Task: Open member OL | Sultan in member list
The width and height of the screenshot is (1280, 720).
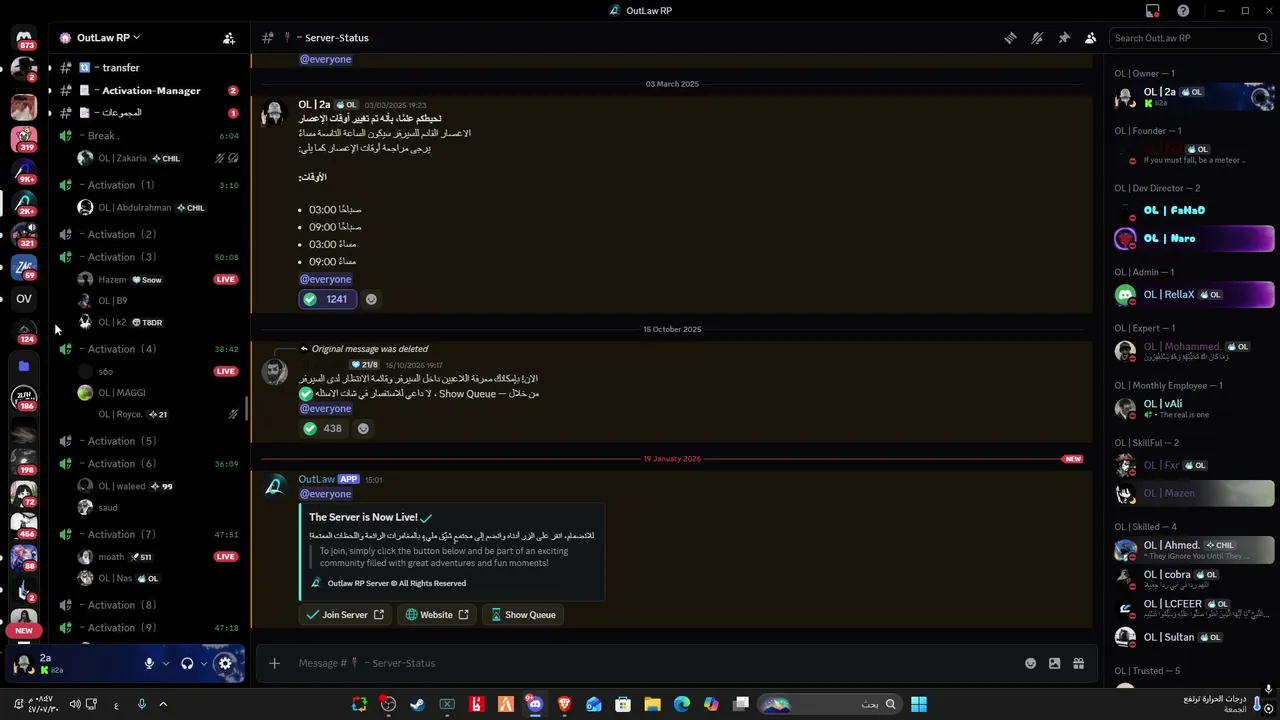Action: pos(1194,637)
